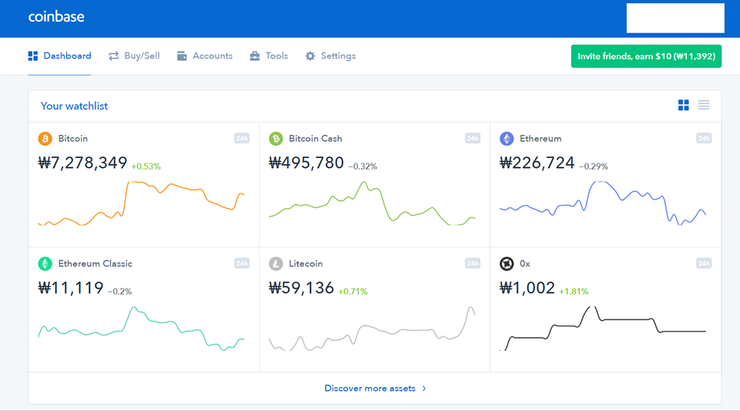Click Bitcoin price ₩7,278,349
Screen dimensions: 740x411
pos(83,163)
